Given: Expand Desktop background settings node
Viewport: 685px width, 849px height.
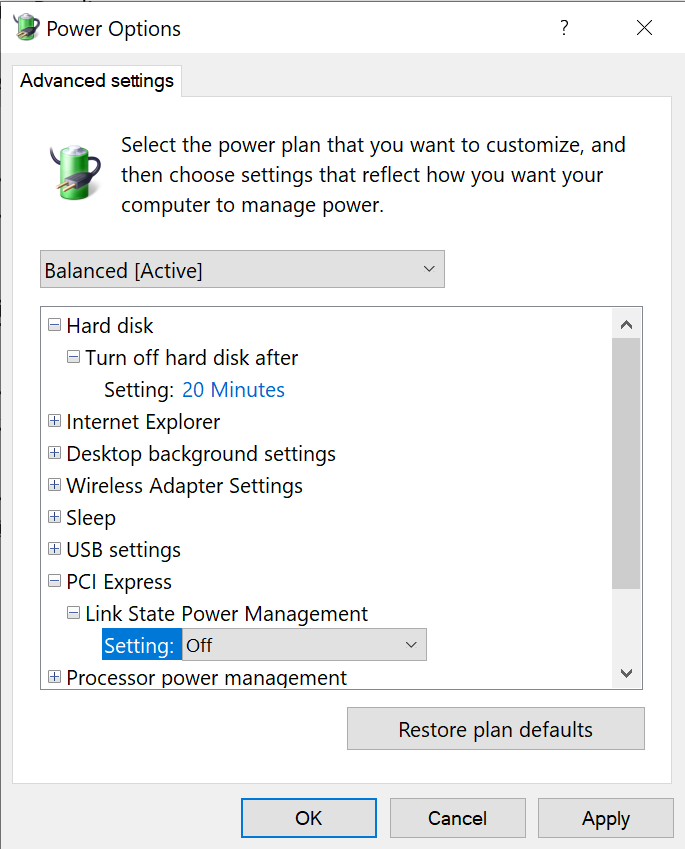Looking at the screenshot, I should point(54,453).
